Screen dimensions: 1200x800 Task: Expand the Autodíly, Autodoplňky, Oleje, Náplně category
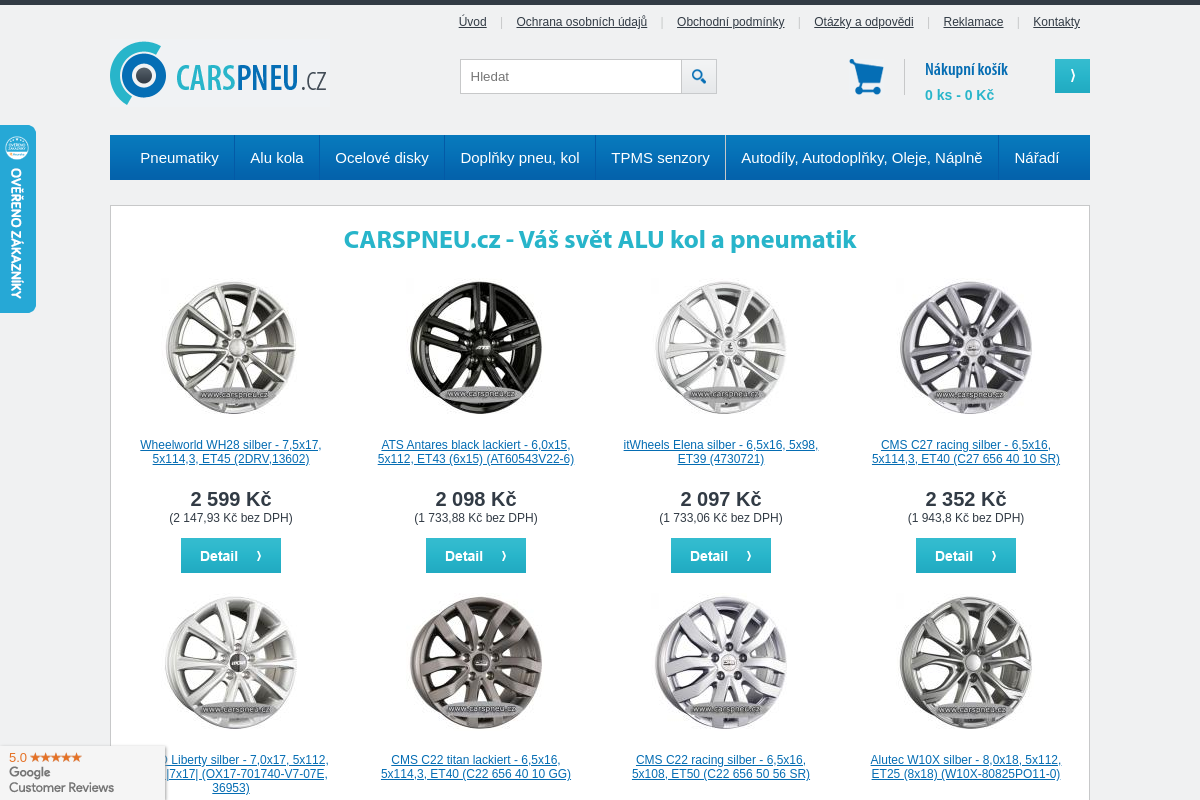click(860, 157)
